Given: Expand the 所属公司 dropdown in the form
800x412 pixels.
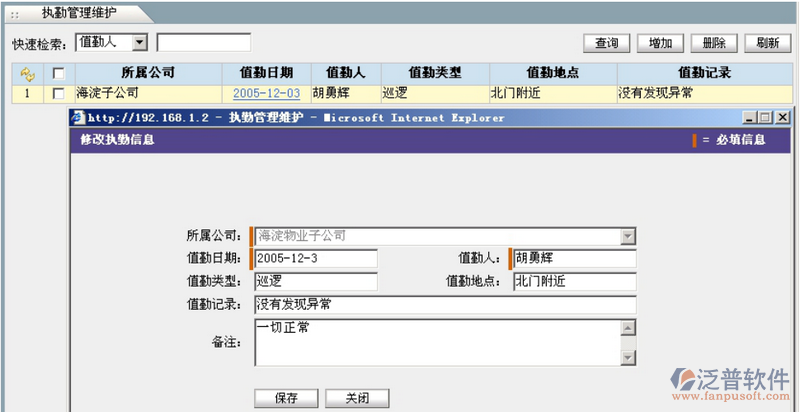Looking at the screenshot, I should pos(628,236).
